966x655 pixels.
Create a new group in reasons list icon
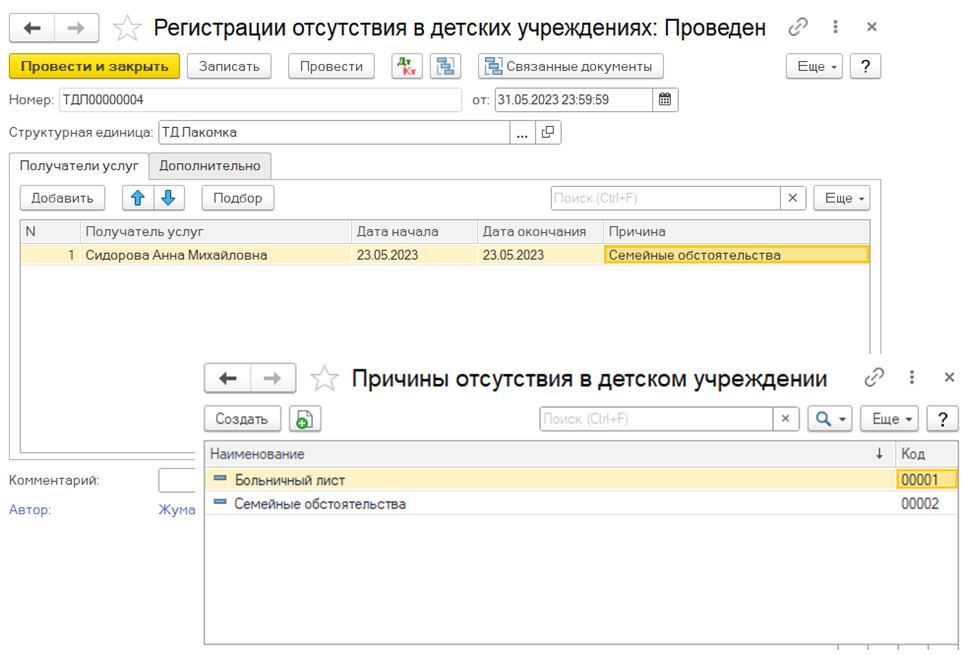point(305,418)
